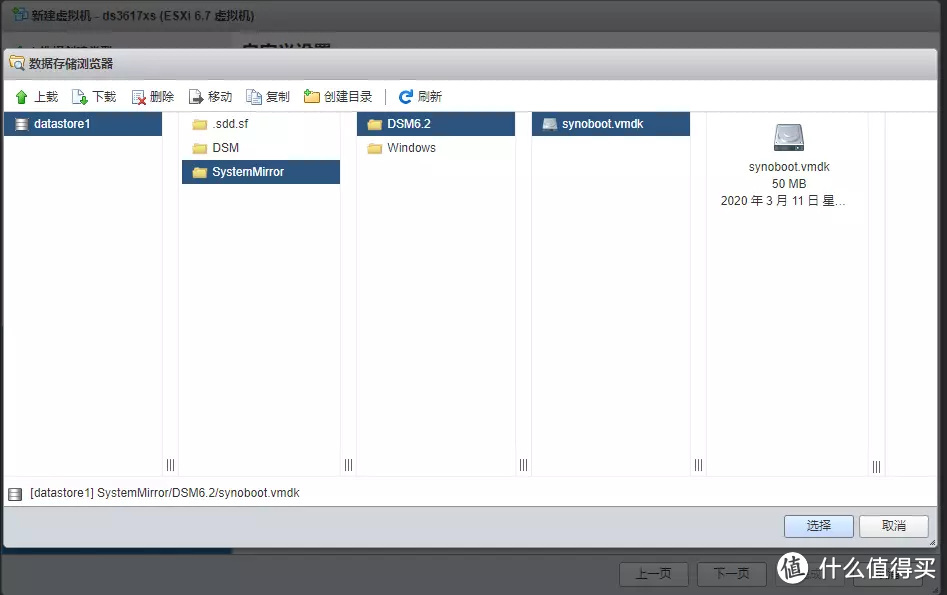Select the SystemMirror folder
Screen dimensions: 947x595
[x=261, y=172]
